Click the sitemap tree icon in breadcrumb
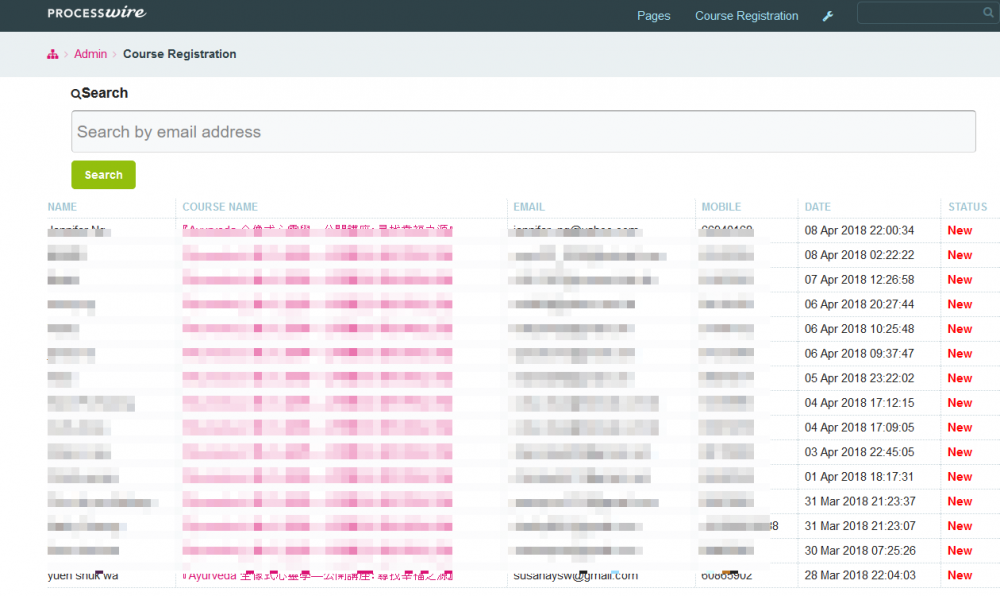1000x596 pixels. [53, 54]
